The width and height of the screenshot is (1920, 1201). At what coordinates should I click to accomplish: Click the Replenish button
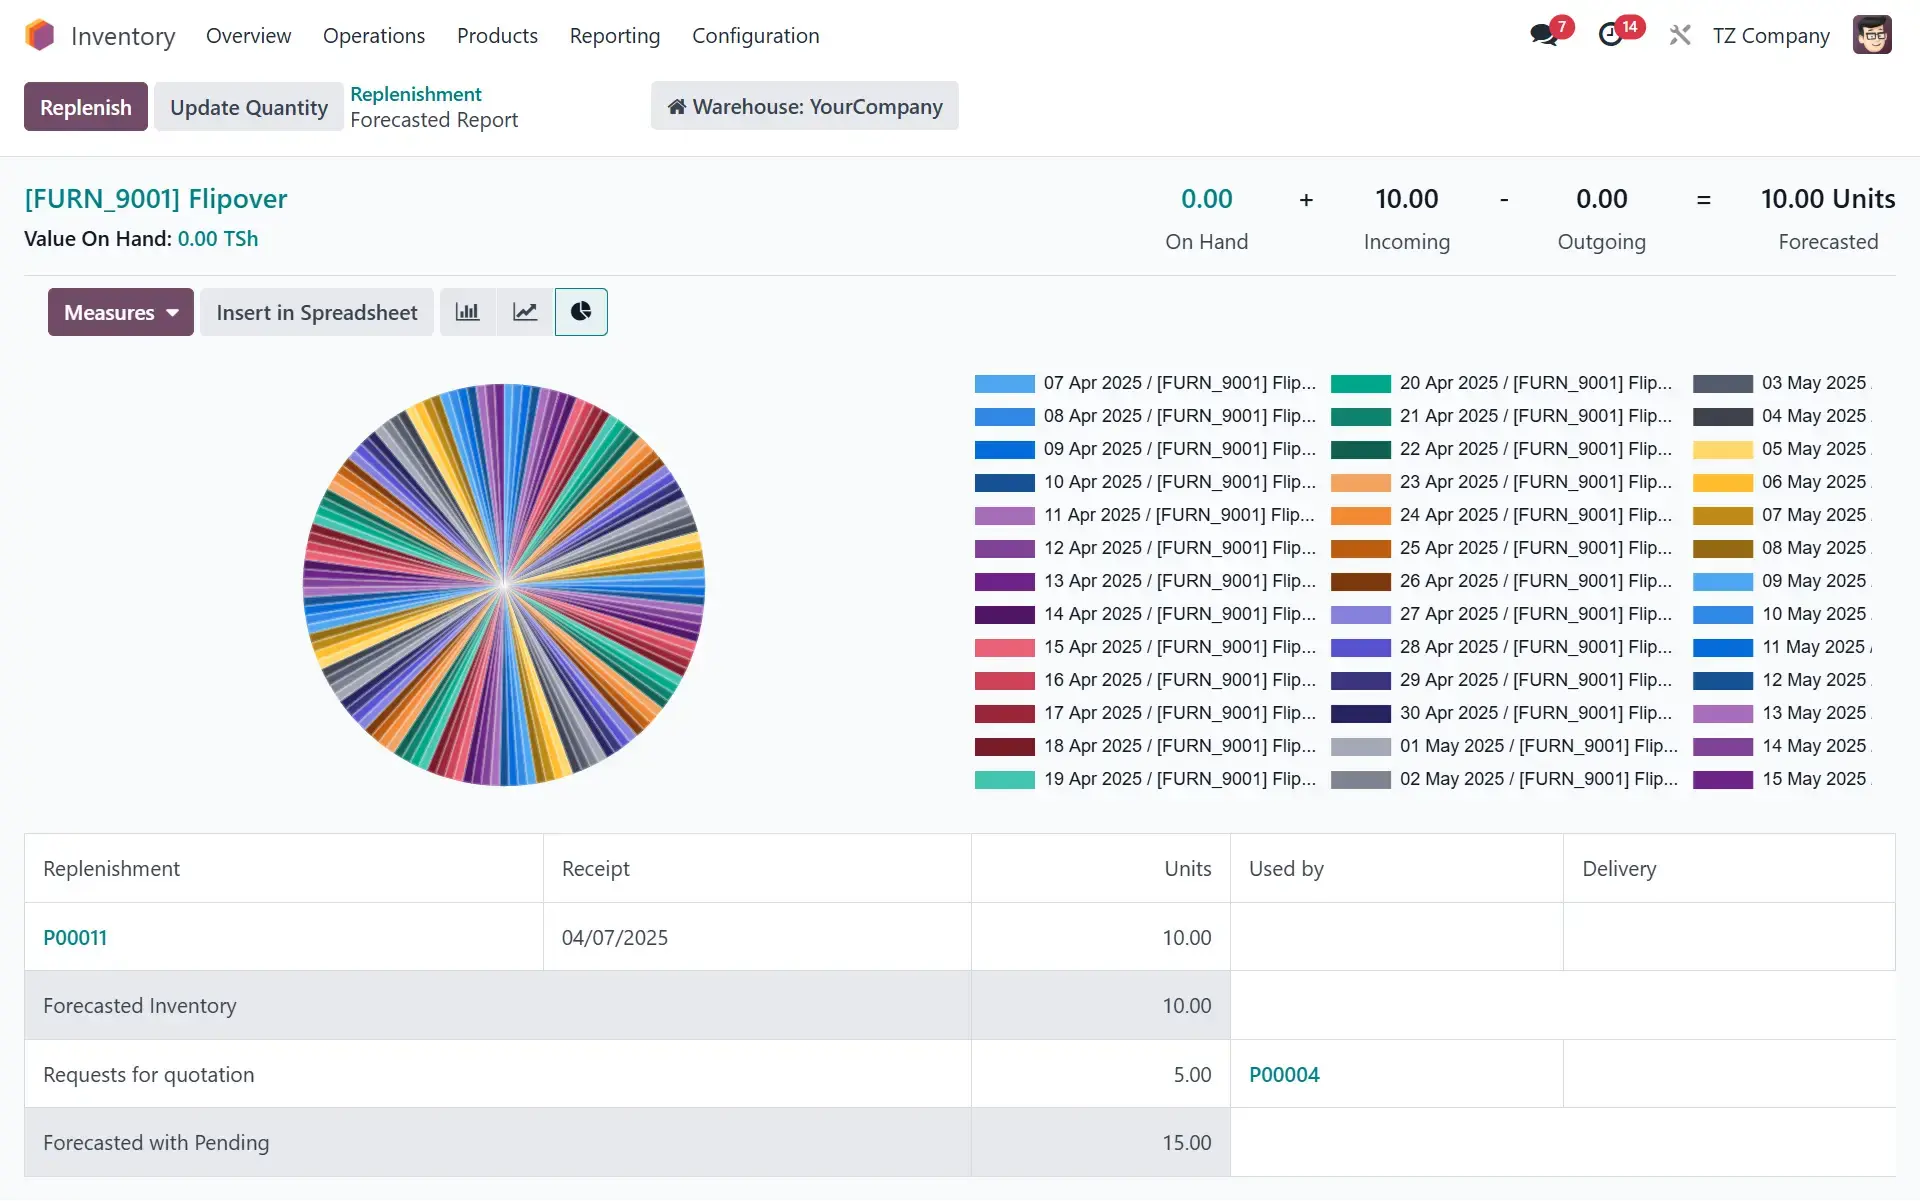tap(85, 107)
